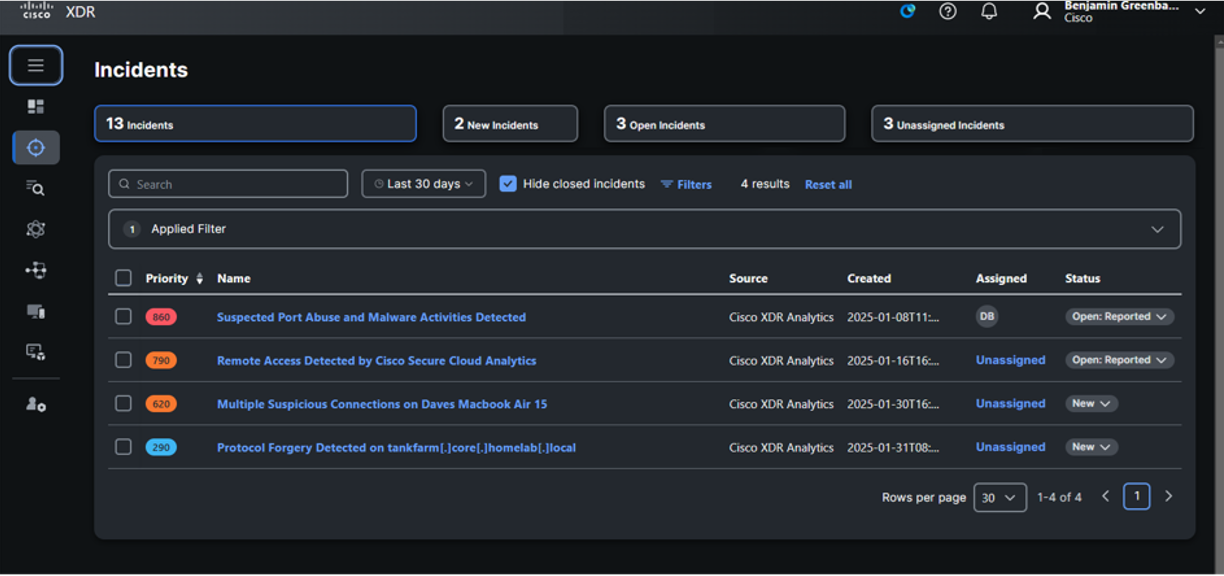Select the checkbox for the 860 priority incident

click(124, 316)
